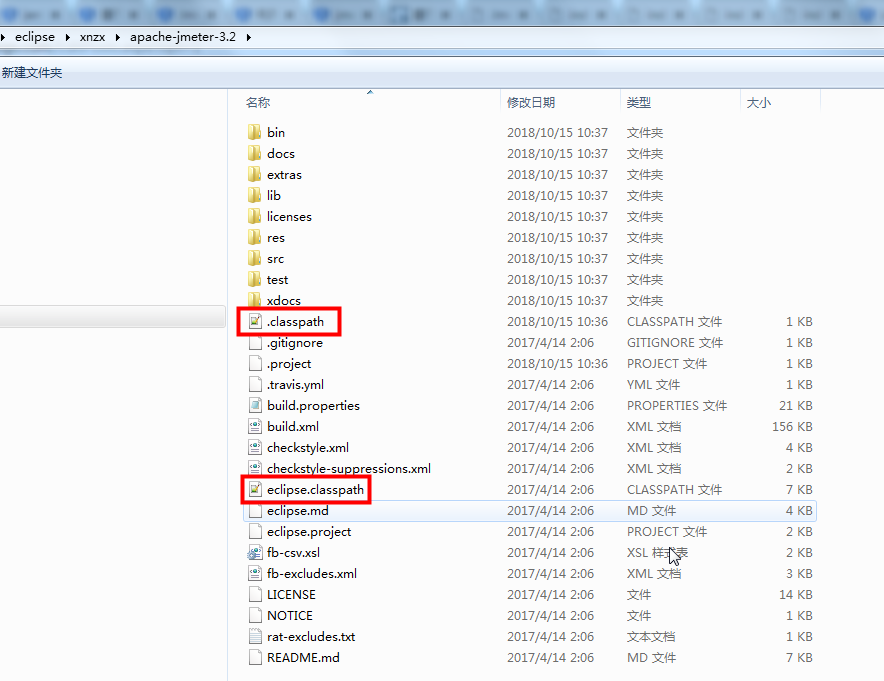
Task: Open the docs folder icon
Action: (x=254, y=153)
